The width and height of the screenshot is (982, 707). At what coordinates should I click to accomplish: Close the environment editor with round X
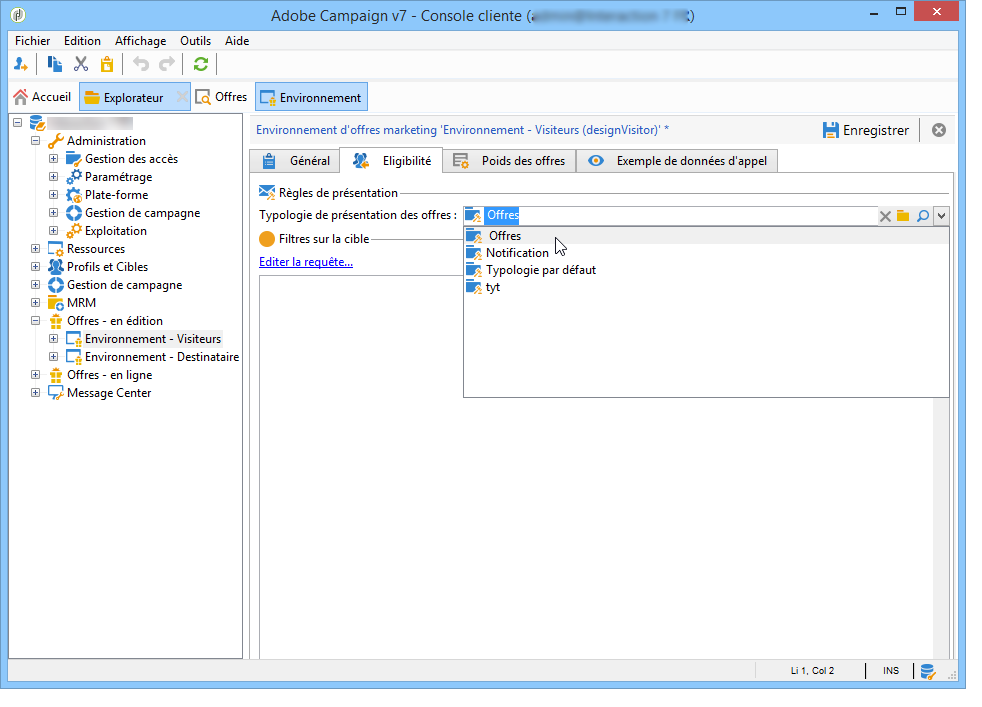coord(939,130)
